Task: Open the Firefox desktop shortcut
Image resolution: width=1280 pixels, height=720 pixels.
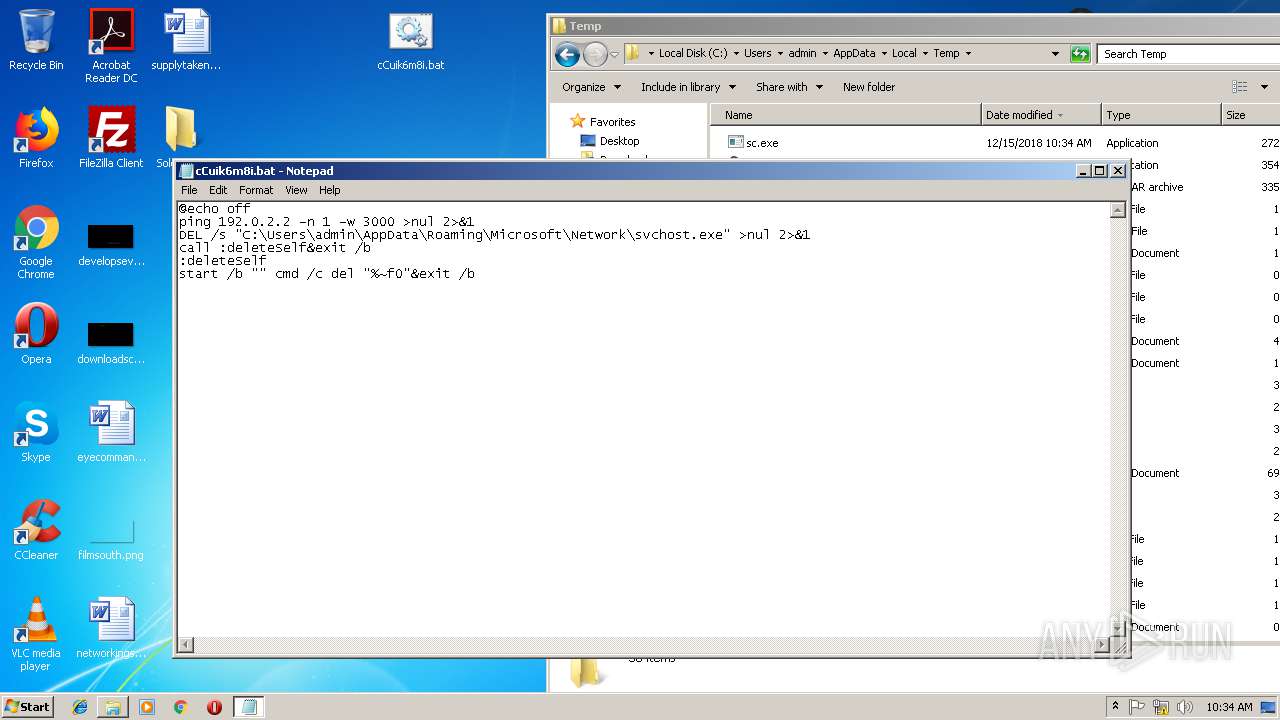Action: click(36, 138)
